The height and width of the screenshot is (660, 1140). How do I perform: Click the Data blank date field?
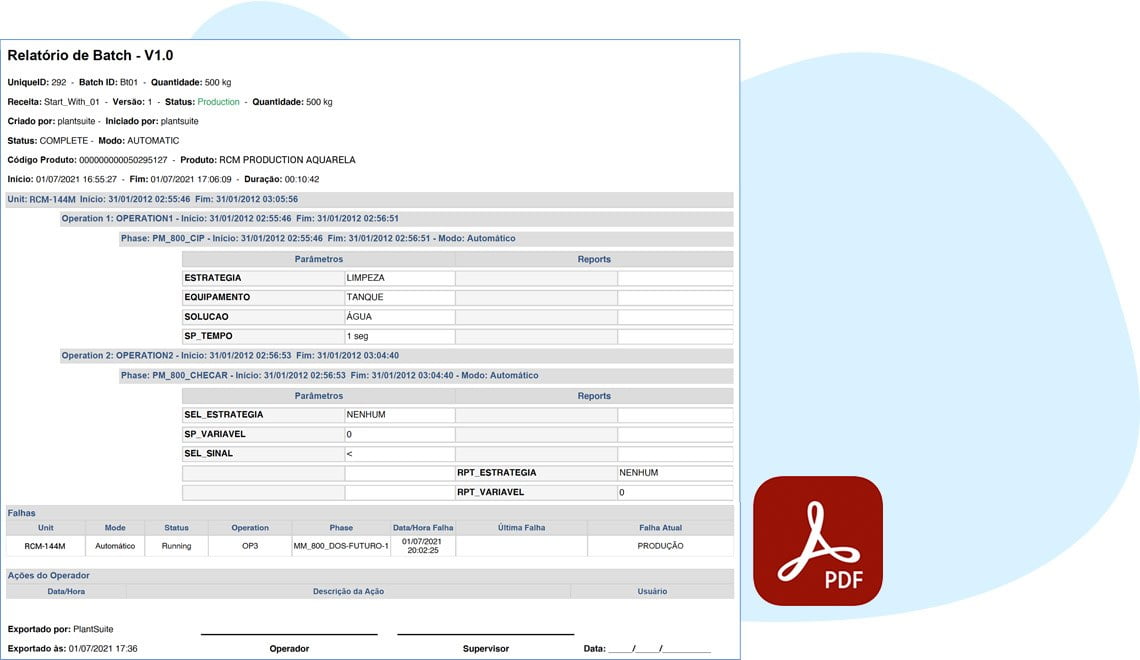[x=659, y=649]
